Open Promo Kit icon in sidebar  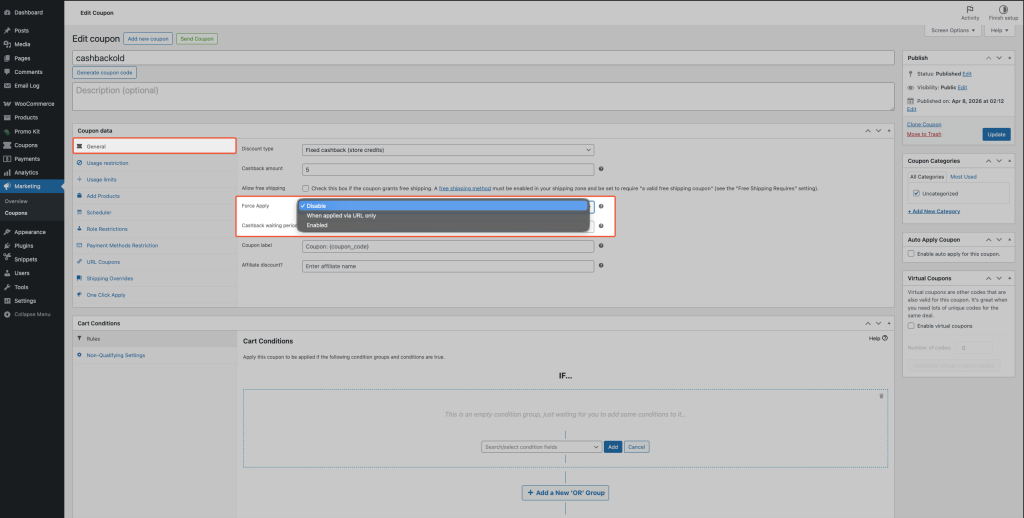pyautogui.click(x=7, y=131)
